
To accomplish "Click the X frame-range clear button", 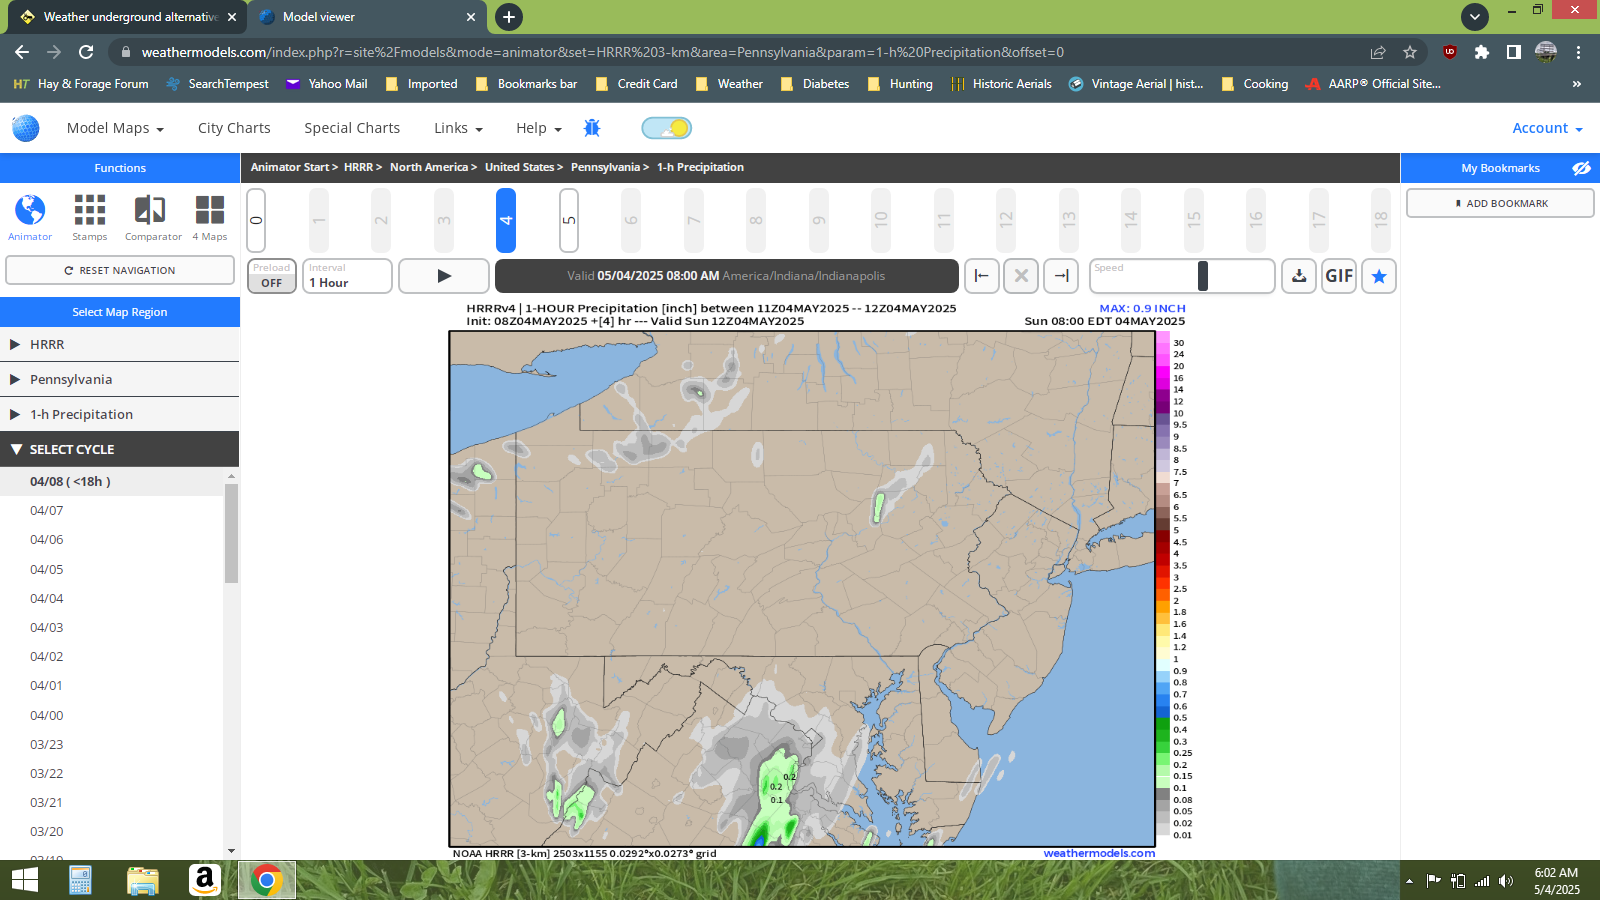I will (x=1021, y=276).
